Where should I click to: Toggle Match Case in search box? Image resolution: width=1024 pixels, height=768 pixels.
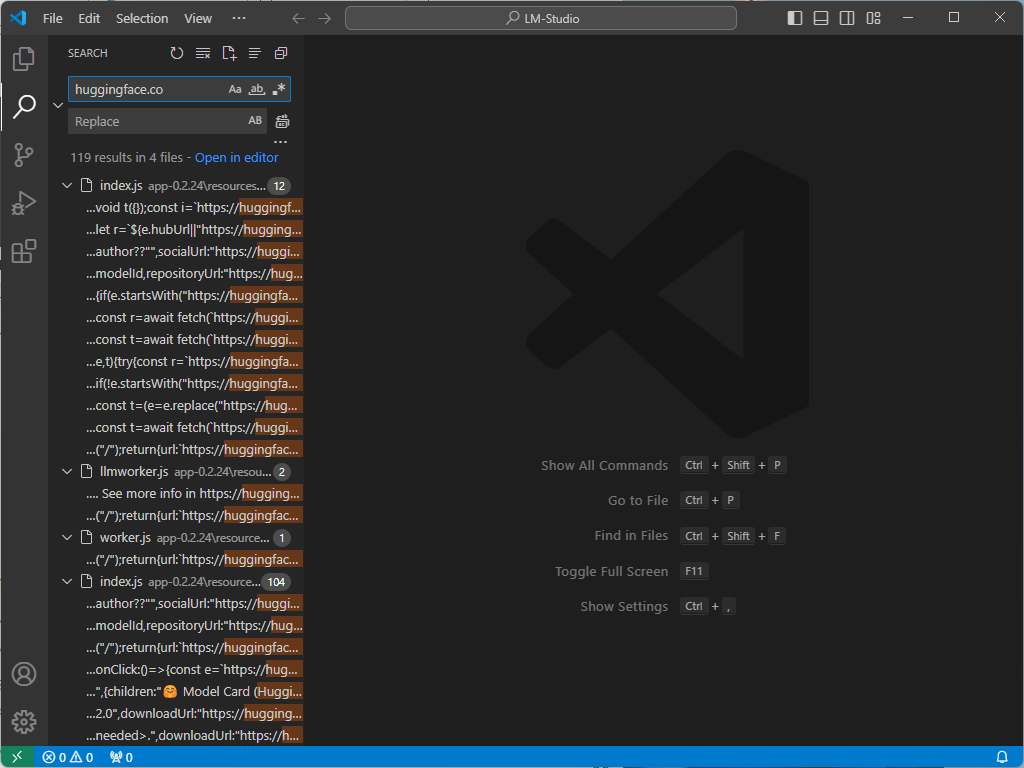[235, 89]
